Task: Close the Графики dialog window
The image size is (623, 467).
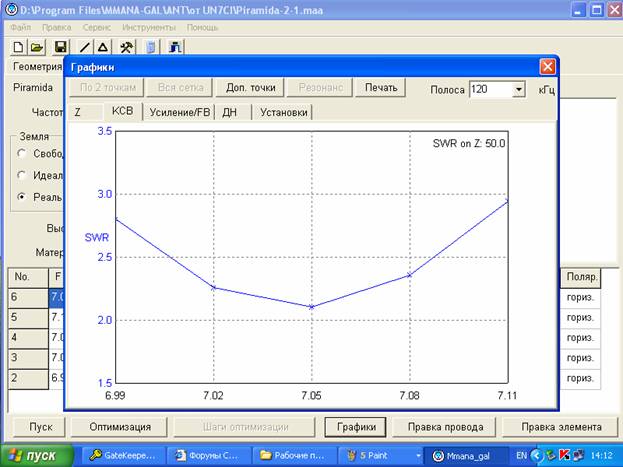Action: point(547,66)
